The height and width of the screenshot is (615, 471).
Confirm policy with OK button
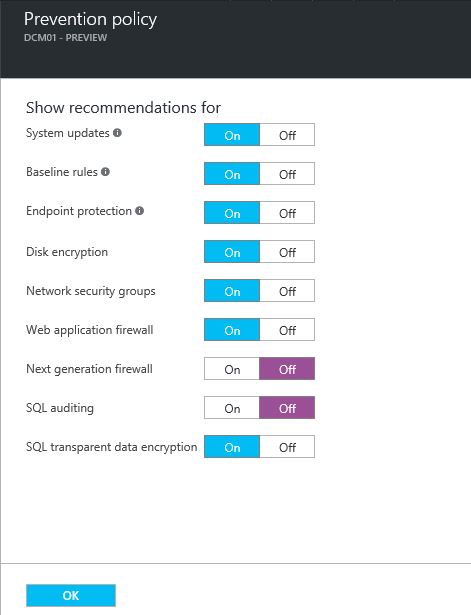[x=71, y=595]
